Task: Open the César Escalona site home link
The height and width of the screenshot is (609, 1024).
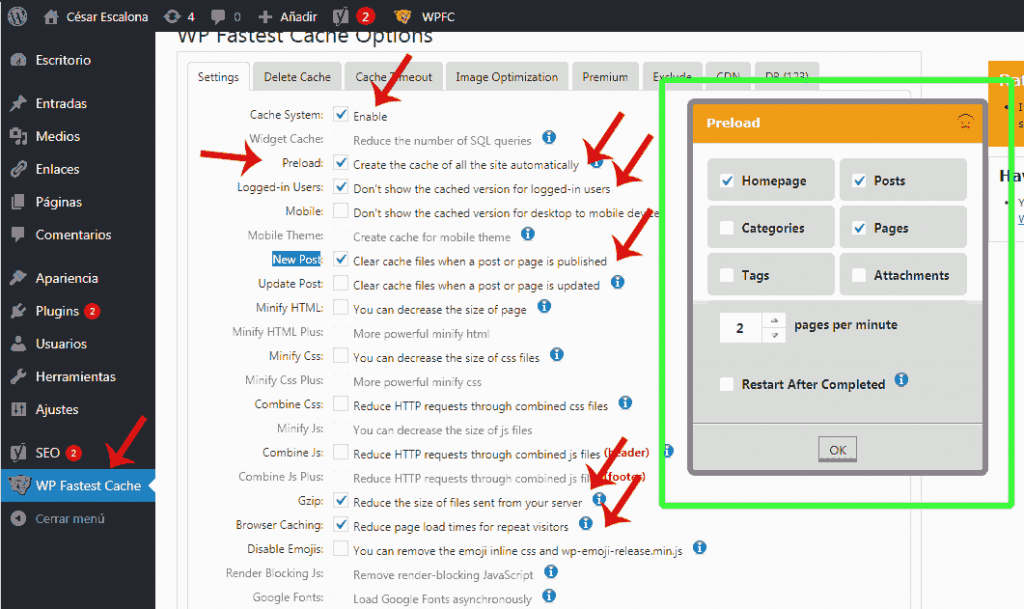Action: [x=96, y=16]
